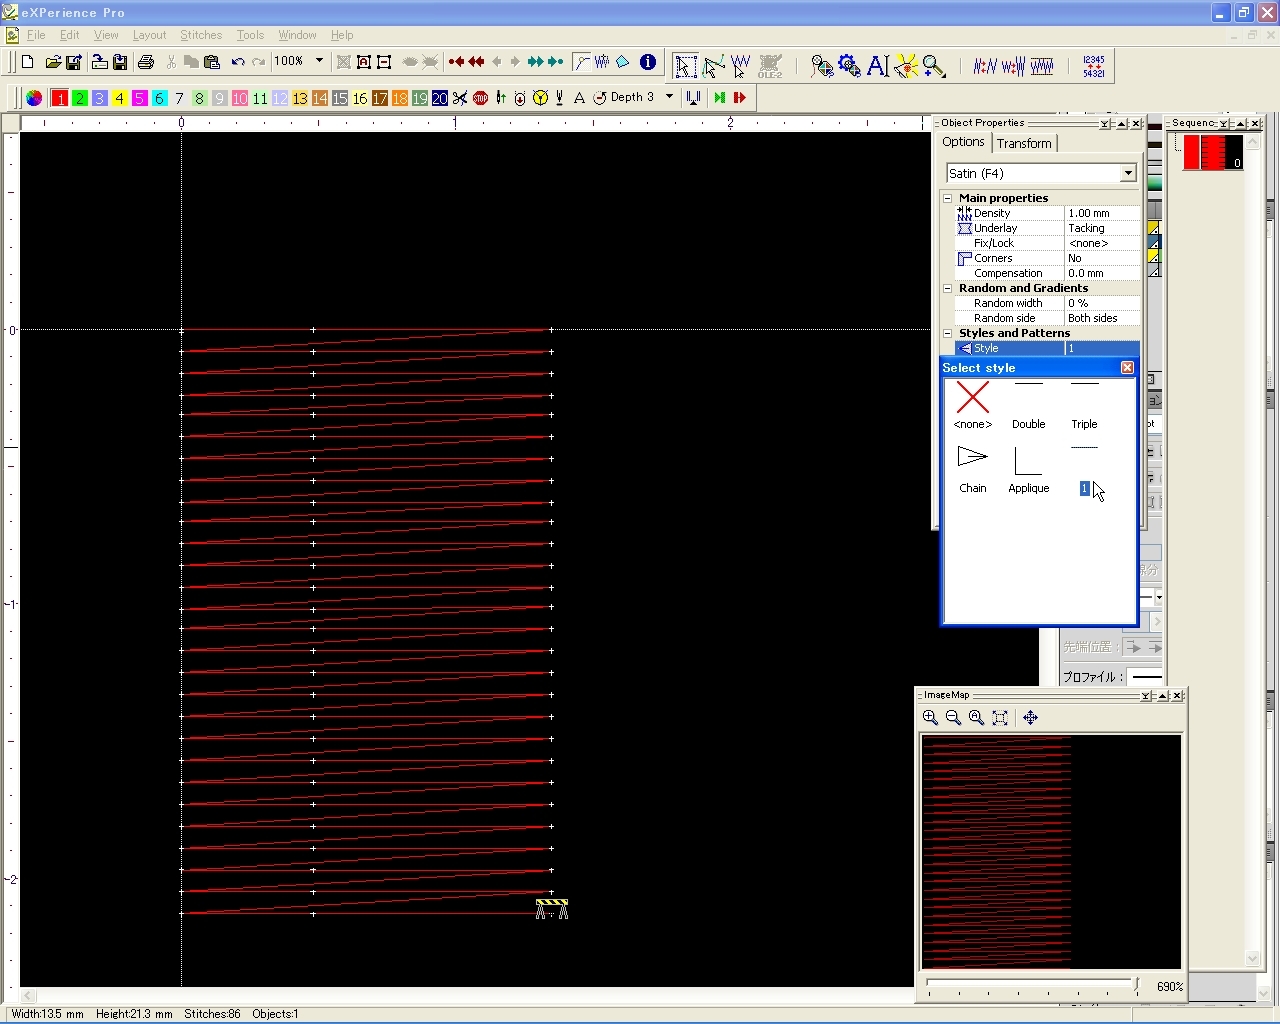
Task: Click the clock Depth icon
Action: click(x=600, y=98)
